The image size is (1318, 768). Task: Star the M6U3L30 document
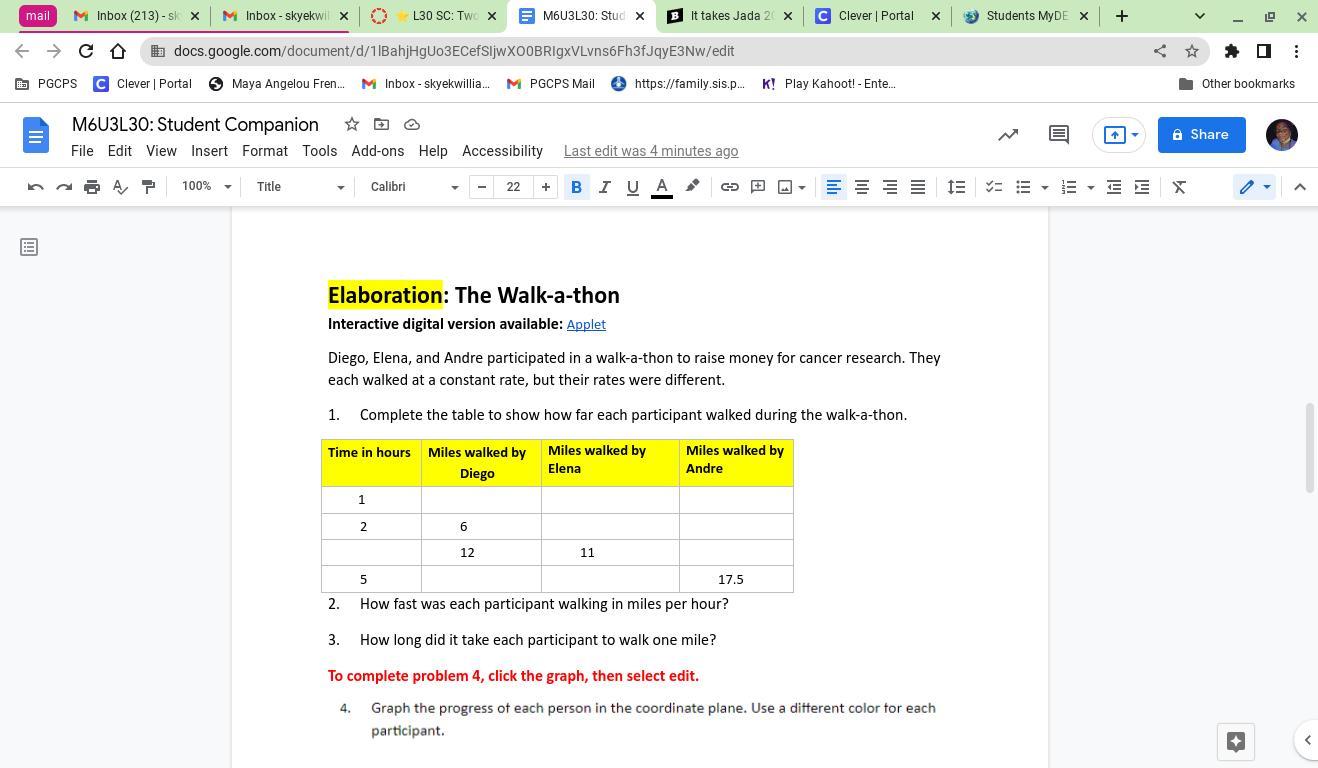(x=352, y=124)
